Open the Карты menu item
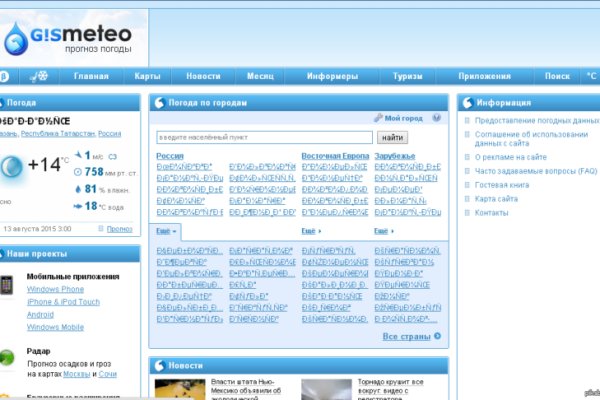This screenshot has height=400, width=600. coord(148,76)
